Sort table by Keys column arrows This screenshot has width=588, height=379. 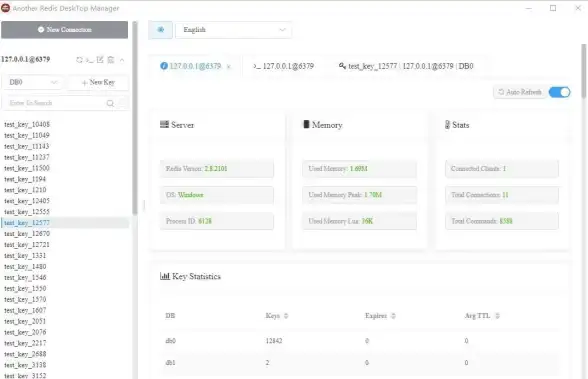pyautogui.click(x=286, y=316)
